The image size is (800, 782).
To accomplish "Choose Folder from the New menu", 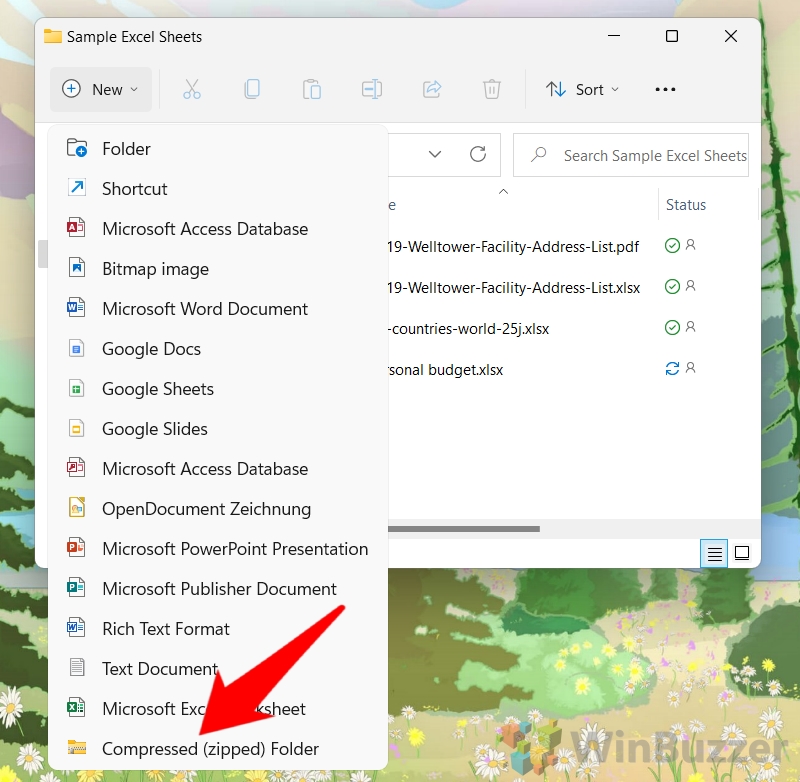I will [218, 149].
